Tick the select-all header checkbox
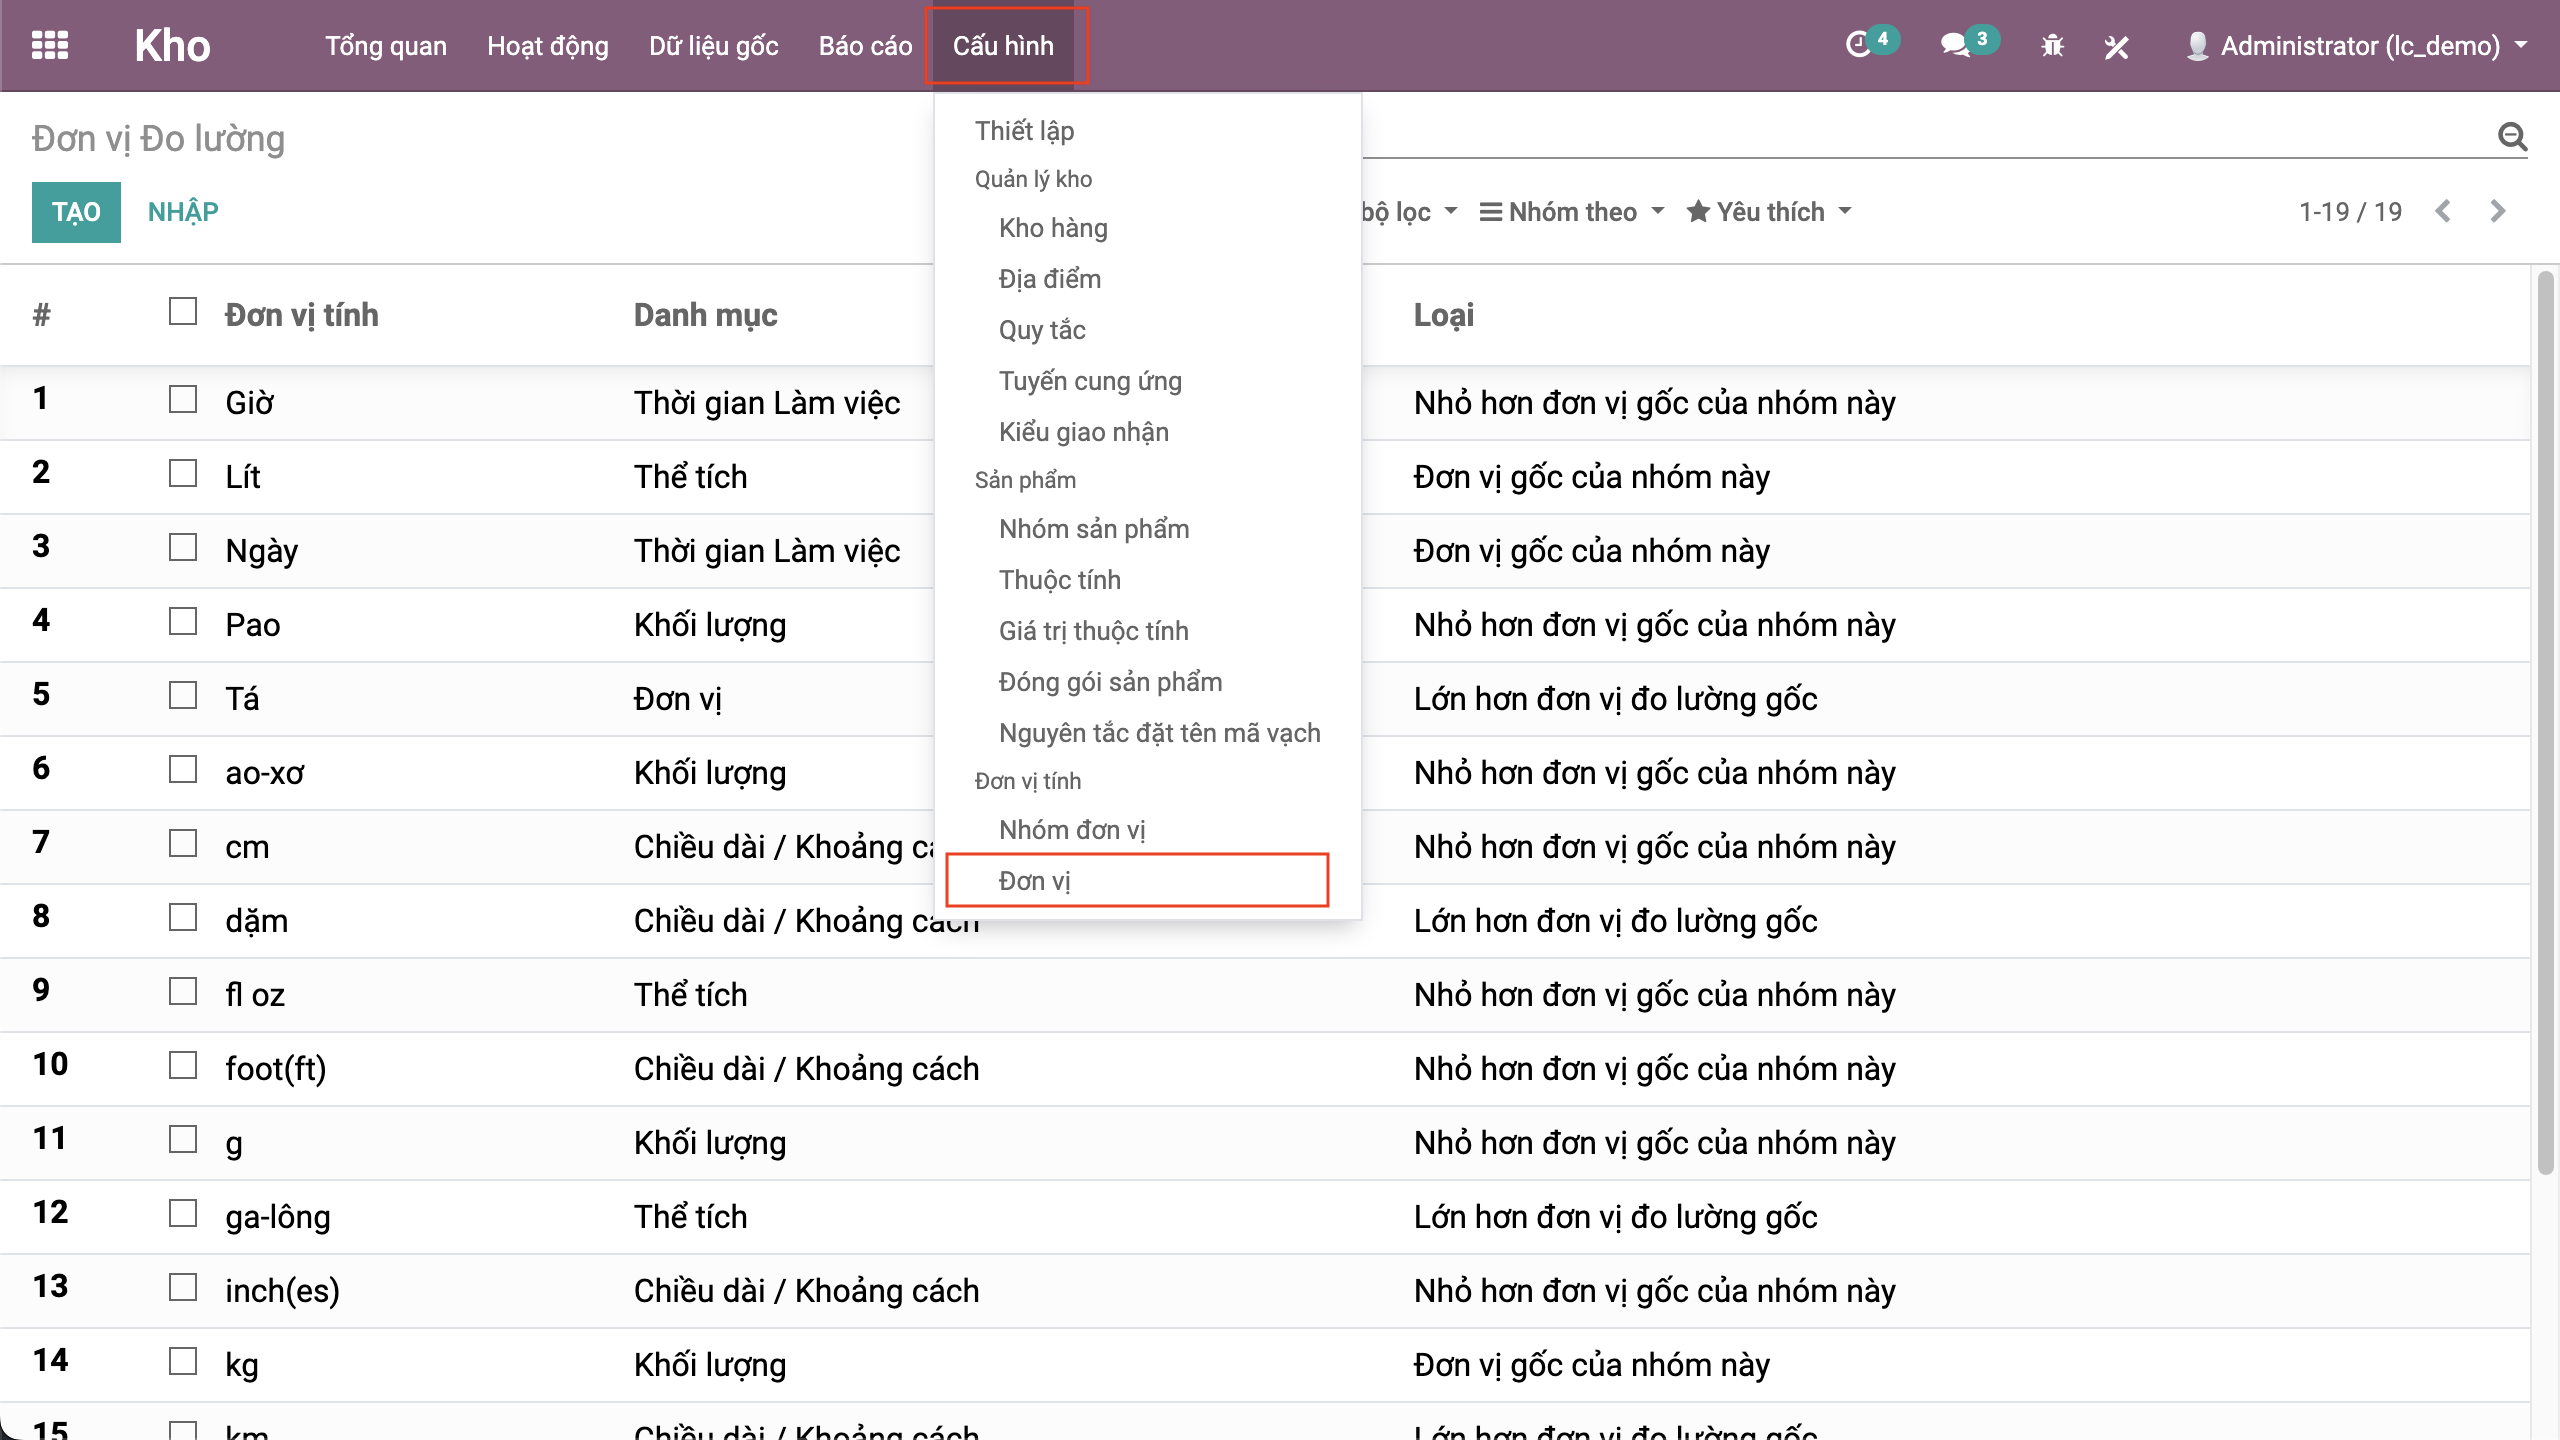 [183, 312]
